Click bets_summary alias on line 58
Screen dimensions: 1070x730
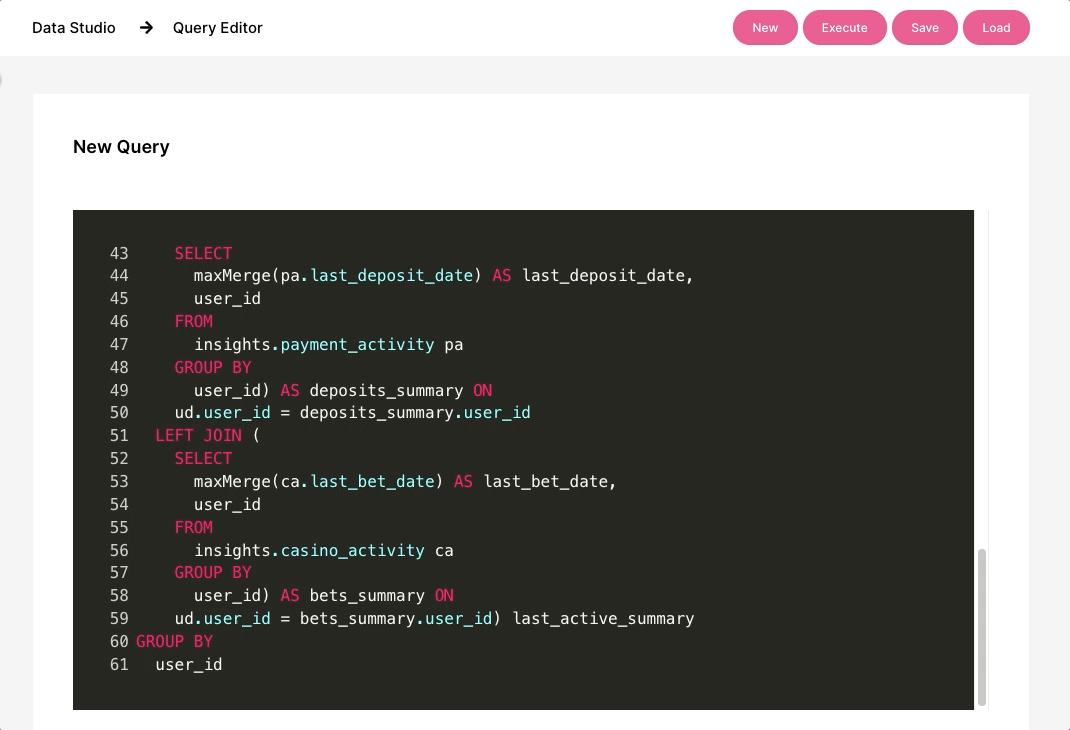tap(367, 596)
